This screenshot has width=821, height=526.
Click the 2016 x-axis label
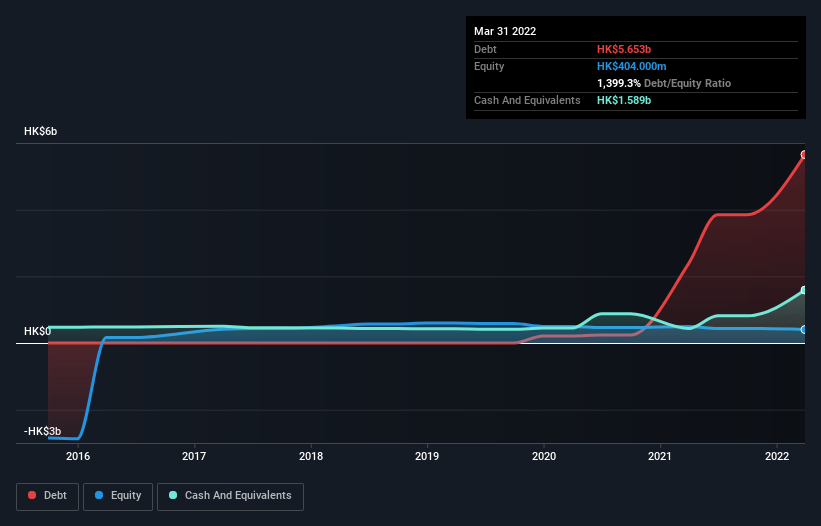point(78,456)
